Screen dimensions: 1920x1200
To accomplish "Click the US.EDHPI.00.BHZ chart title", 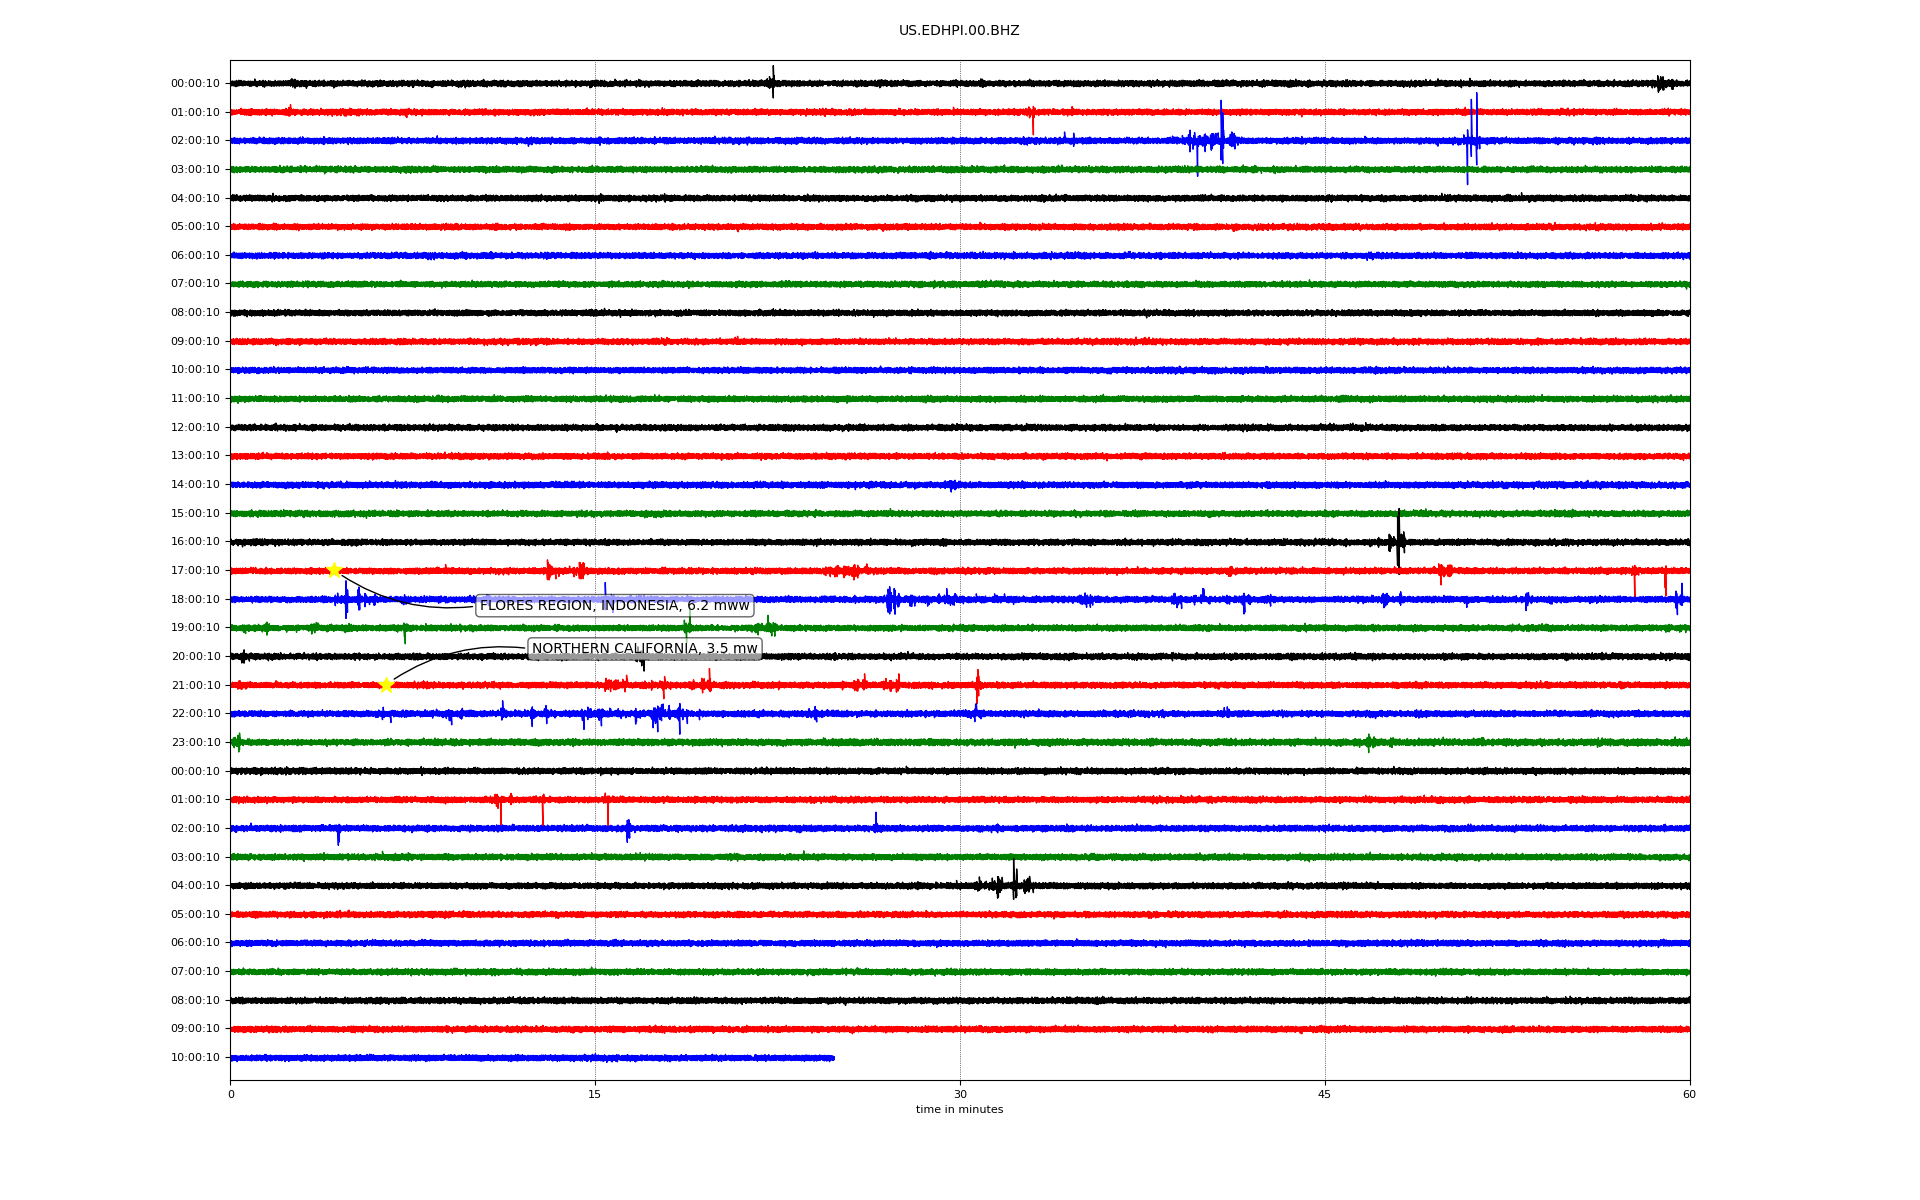I will point(958,31).
